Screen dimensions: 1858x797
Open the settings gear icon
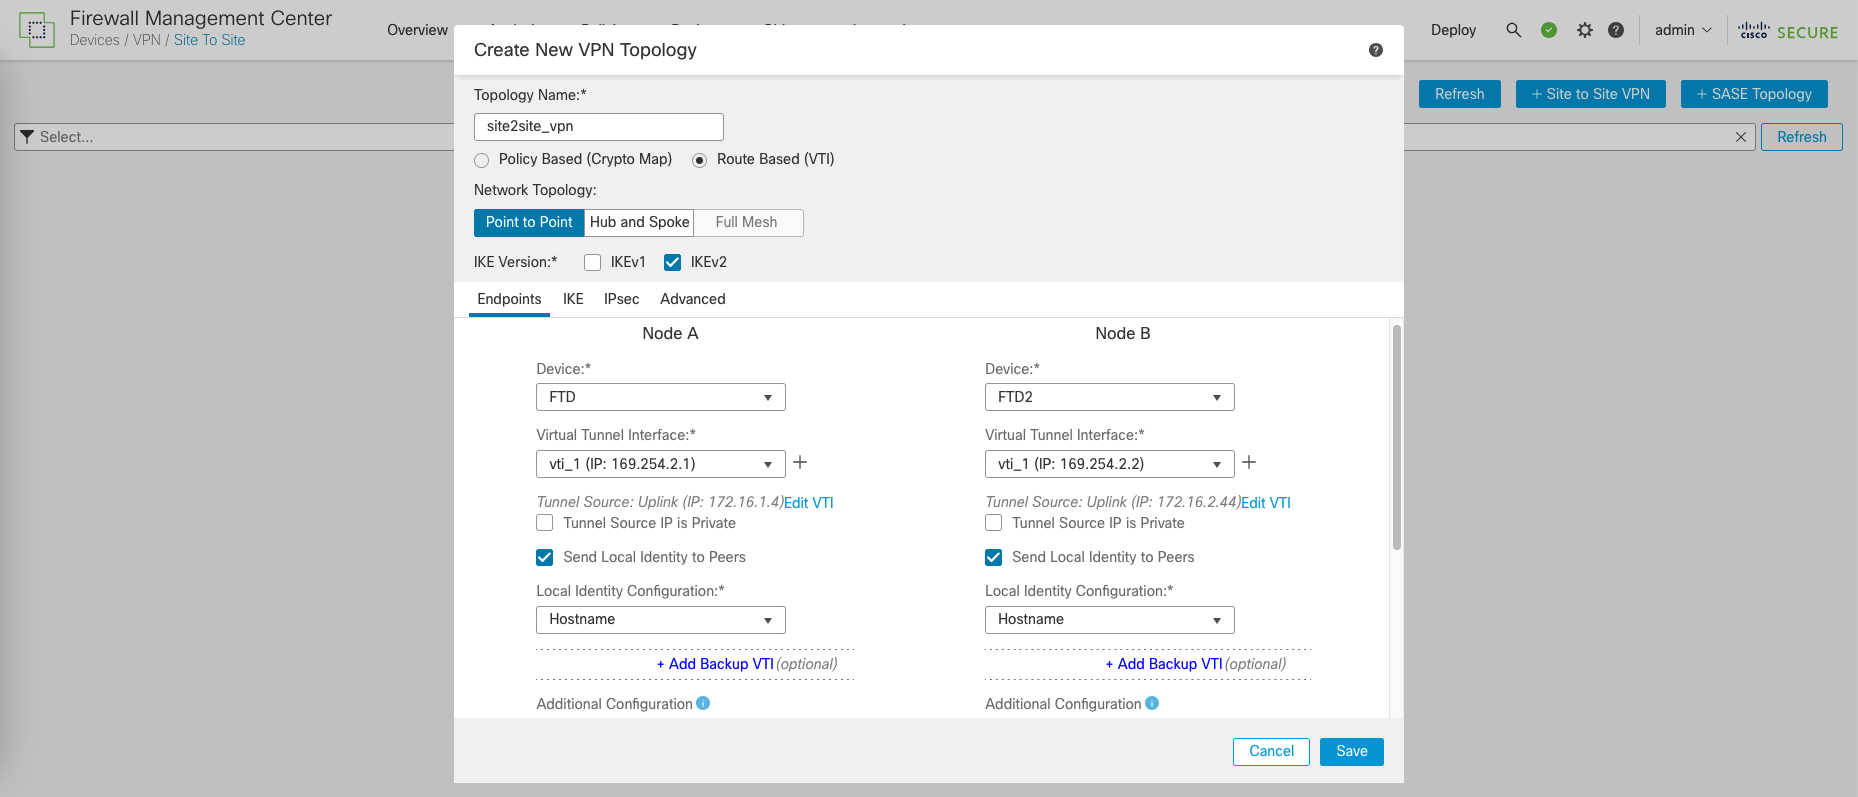coord(1584,30)
